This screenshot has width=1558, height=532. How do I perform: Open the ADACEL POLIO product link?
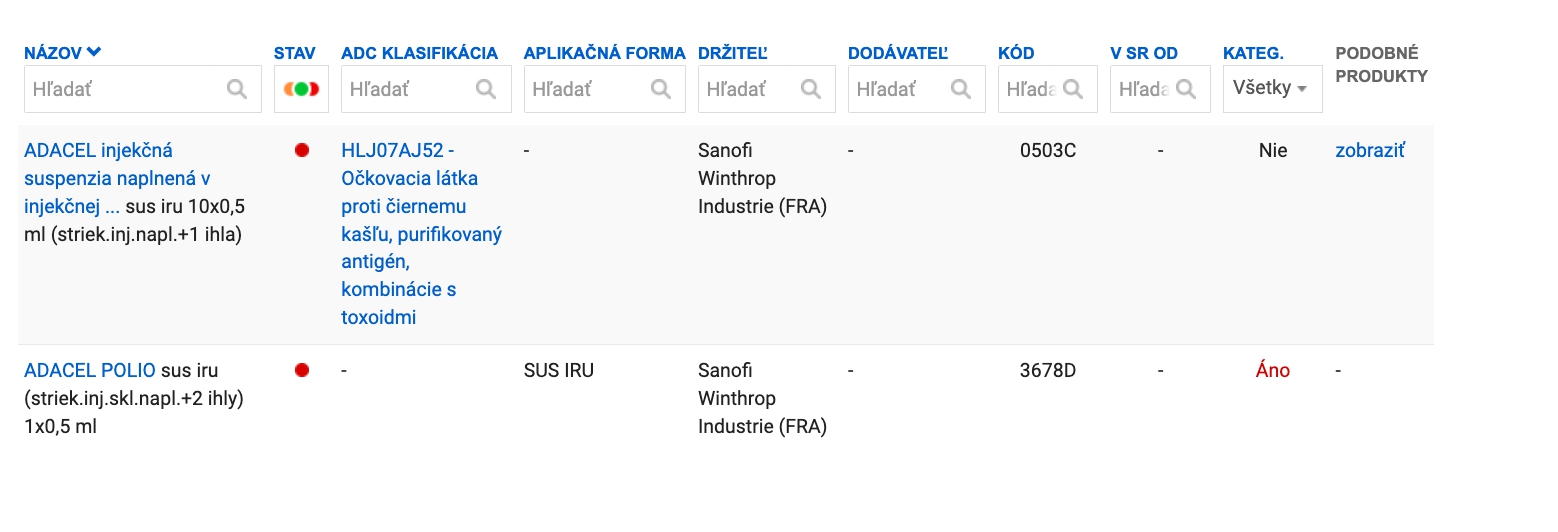[x=90, y=370]
